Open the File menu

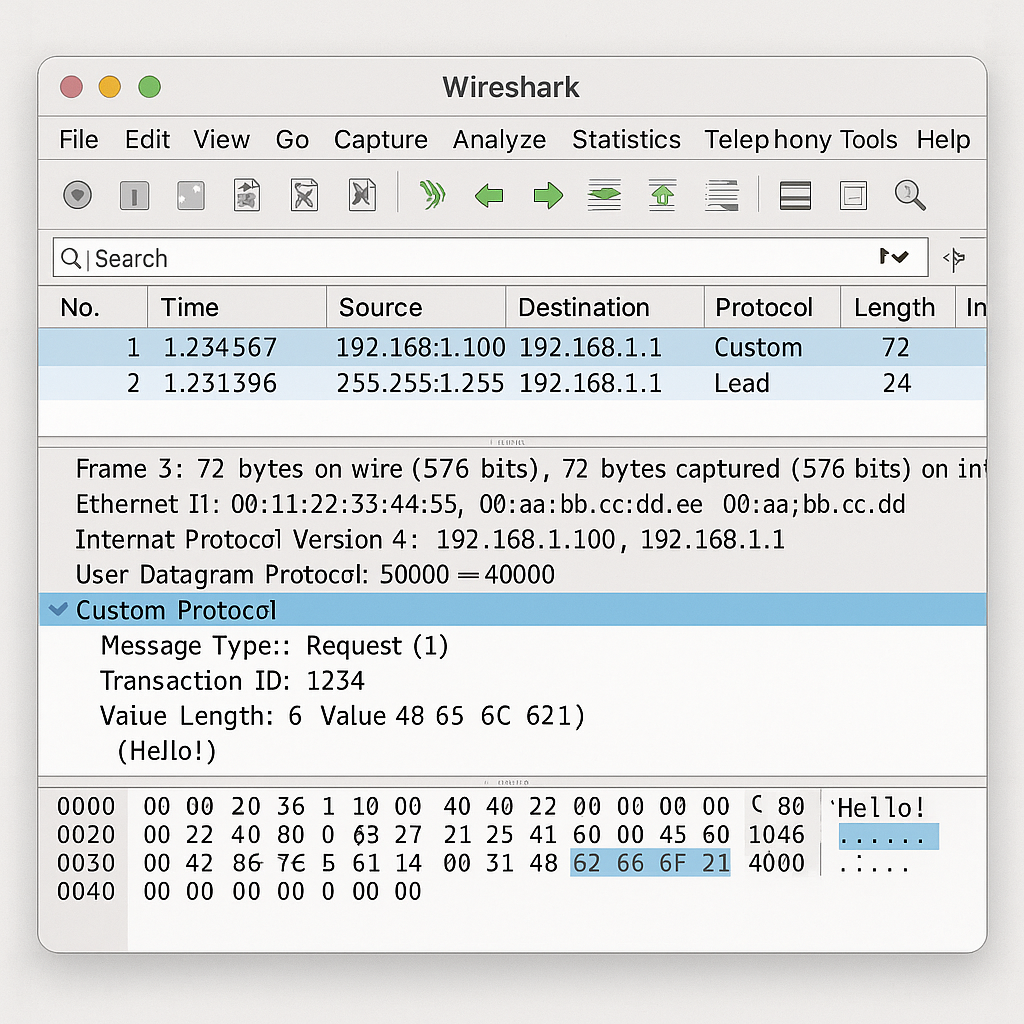[x=78, y=140]
